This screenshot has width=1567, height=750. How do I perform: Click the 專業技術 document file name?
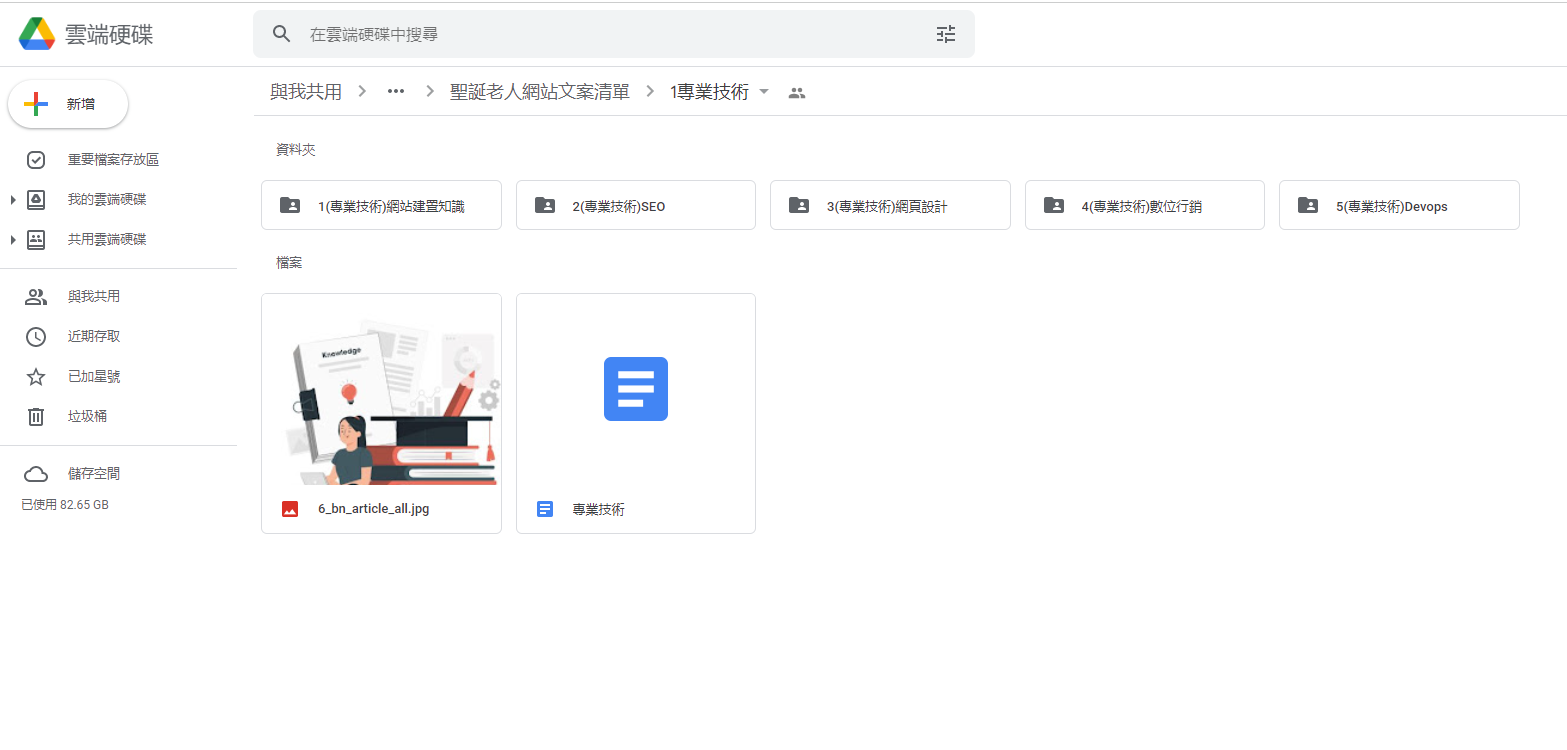tap(599, 509)
